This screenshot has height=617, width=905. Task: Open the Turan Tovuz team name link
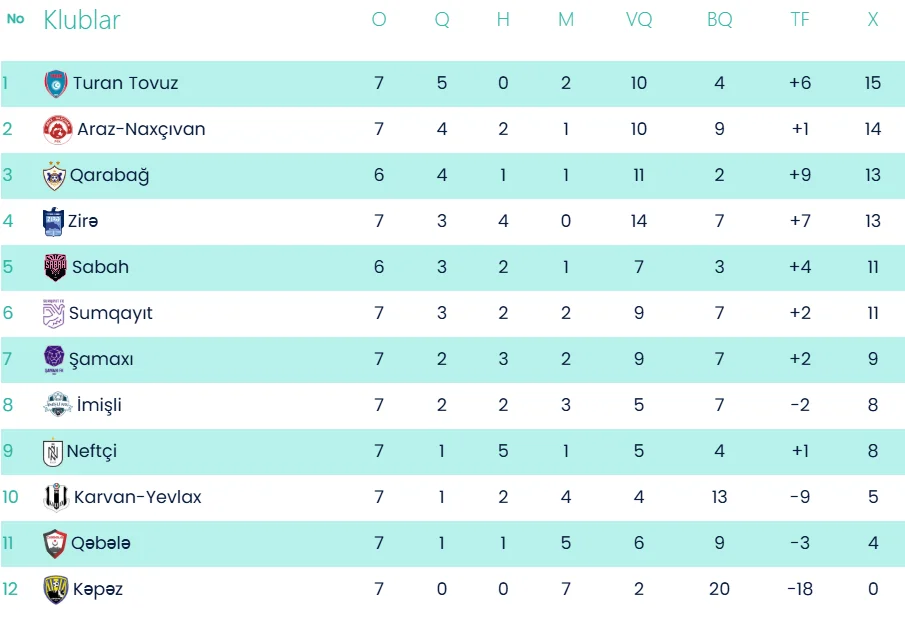(x=125, y=83)
